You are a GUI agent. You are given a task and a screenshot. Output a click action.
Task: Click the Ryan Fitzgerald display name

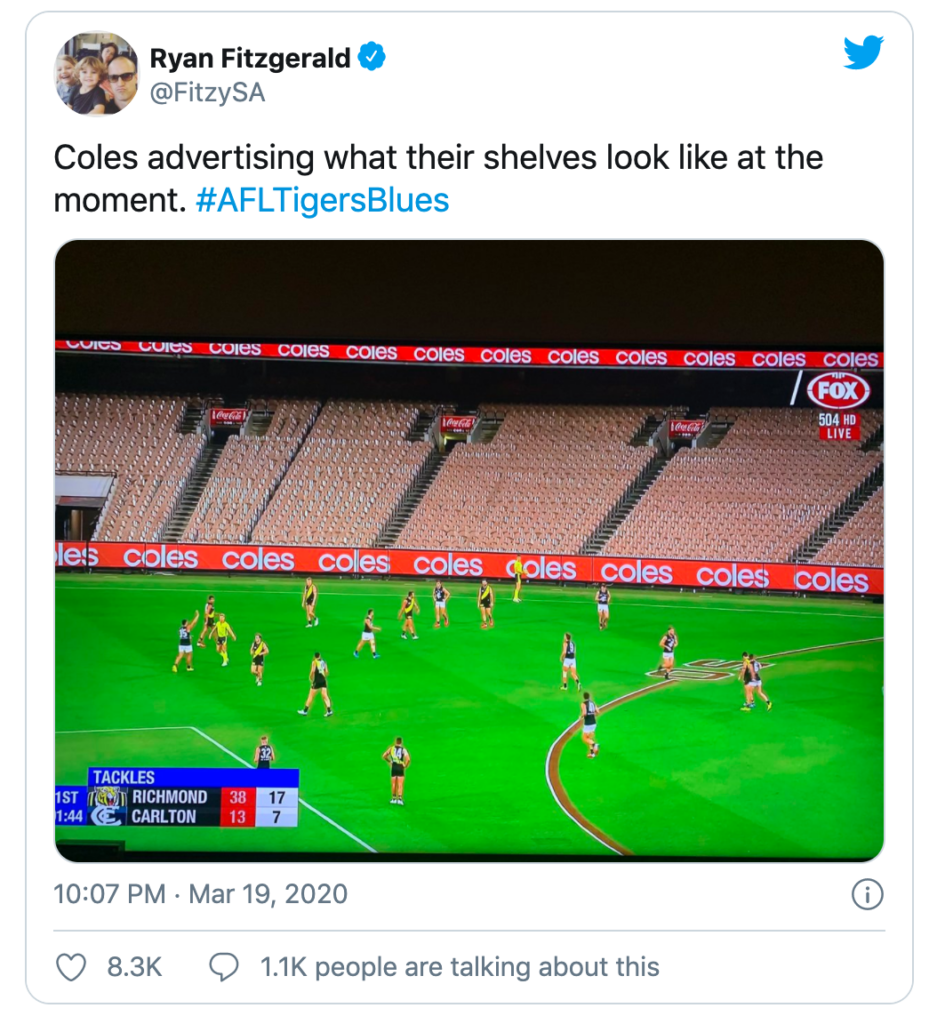250,59
